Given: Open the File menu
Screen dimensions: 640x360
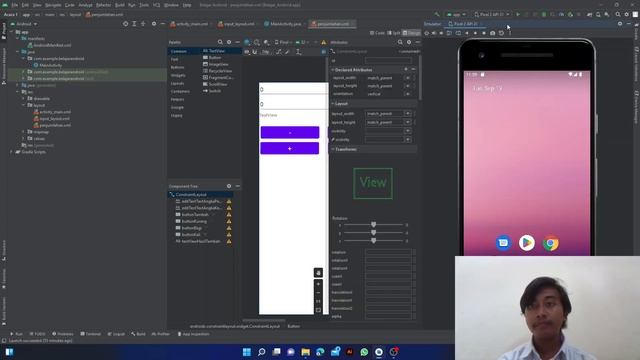Looking at the screenshot, I should coord(15,5).
